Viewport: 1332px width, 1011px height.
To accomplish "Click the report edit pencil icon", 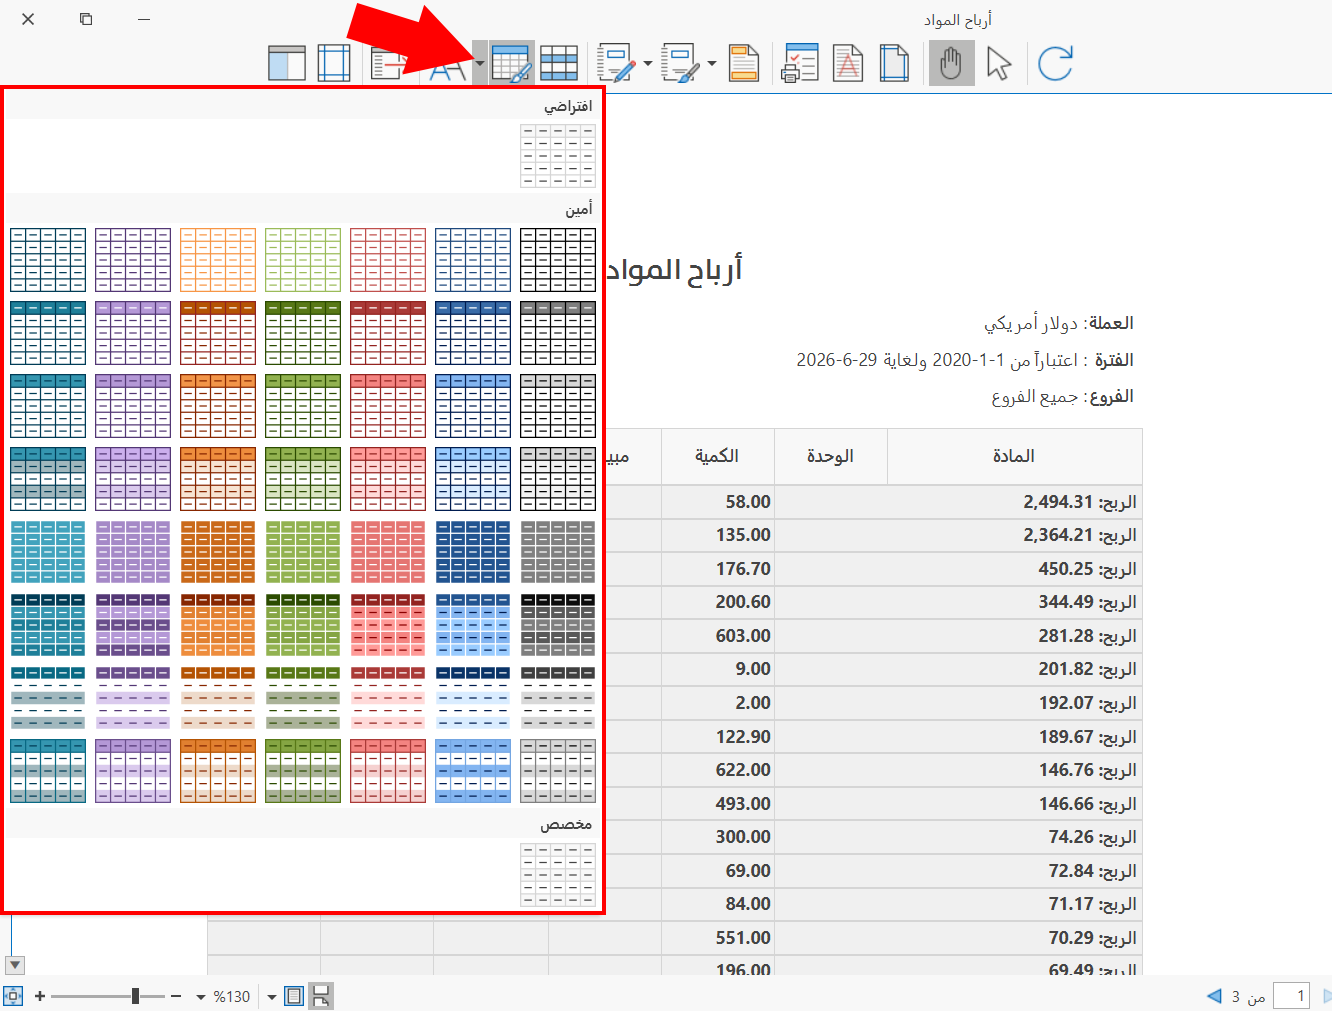I will (x=616, y=63).
